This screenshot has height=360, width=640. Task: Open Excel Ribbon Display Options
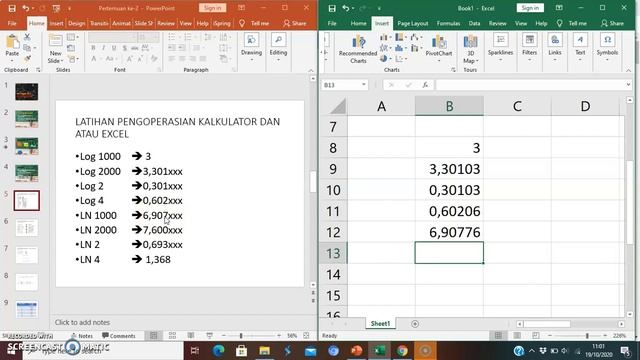coord(559,8)
